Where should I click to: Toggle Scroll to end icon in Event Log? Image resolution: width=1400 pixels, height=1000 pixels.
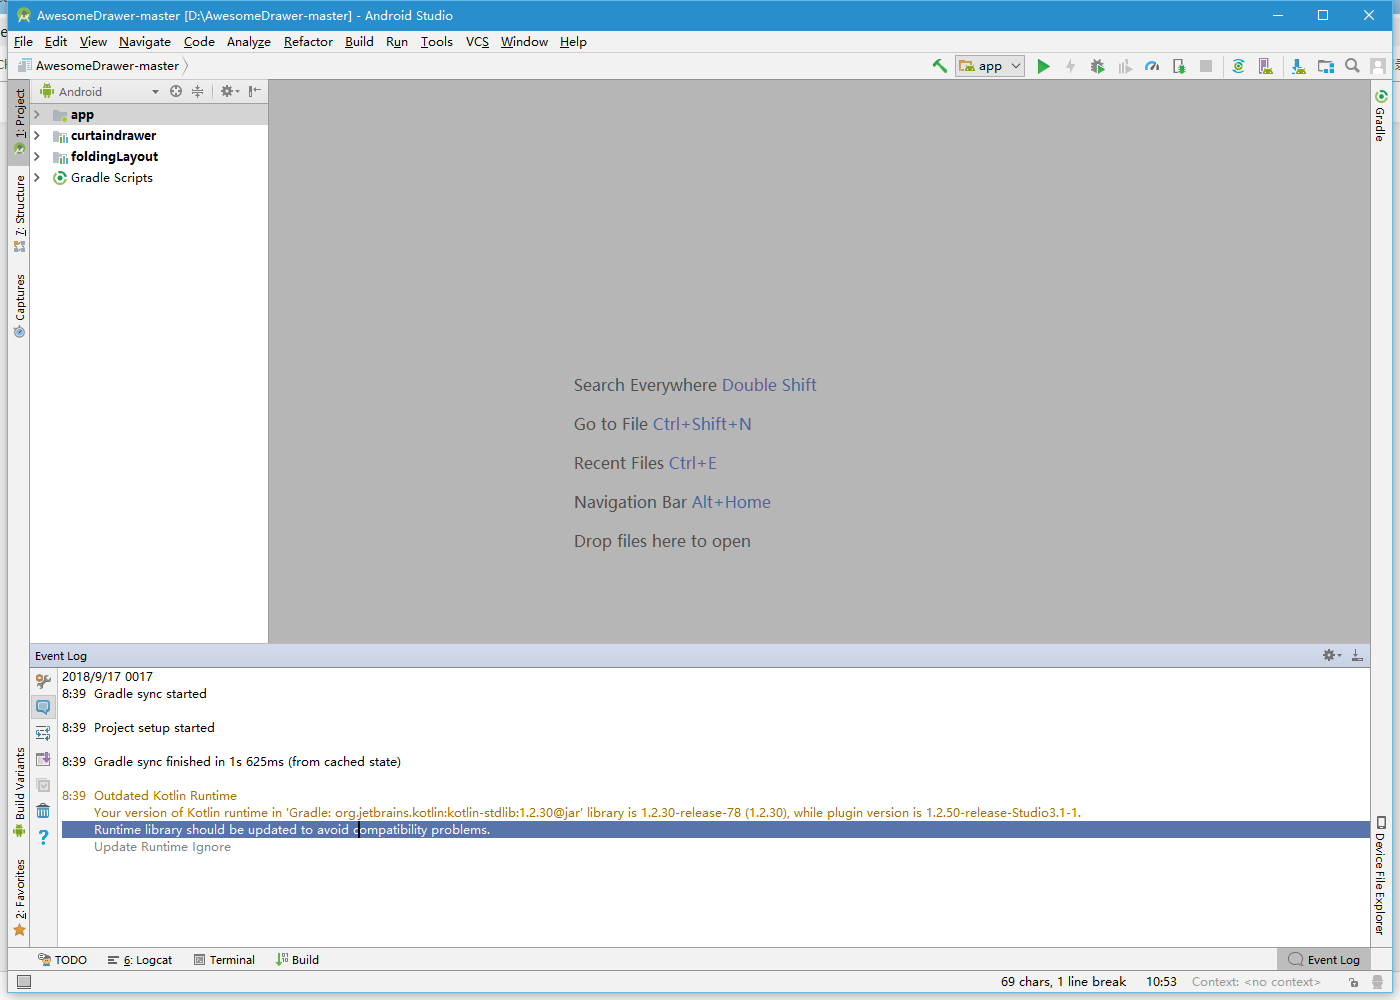click(43, 759)
